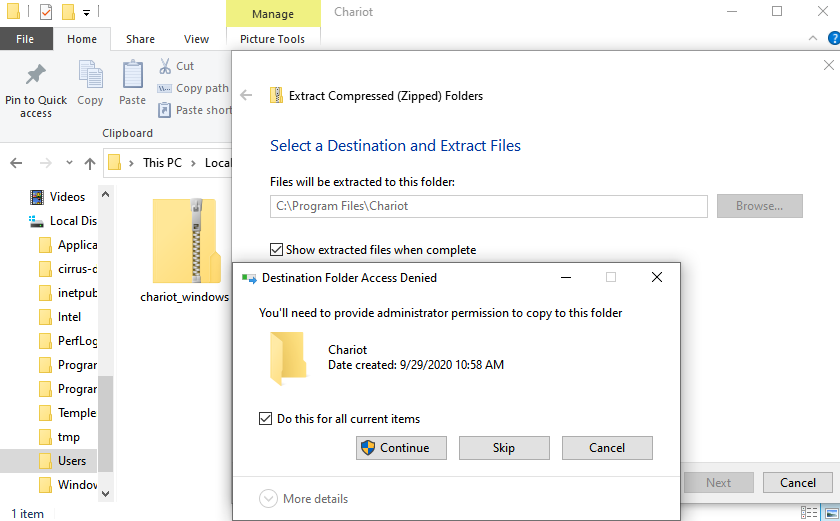Click Continue with admin shield
Image resolution: width=840 pixels, height=521 pixels.
(x=401, y=448)
